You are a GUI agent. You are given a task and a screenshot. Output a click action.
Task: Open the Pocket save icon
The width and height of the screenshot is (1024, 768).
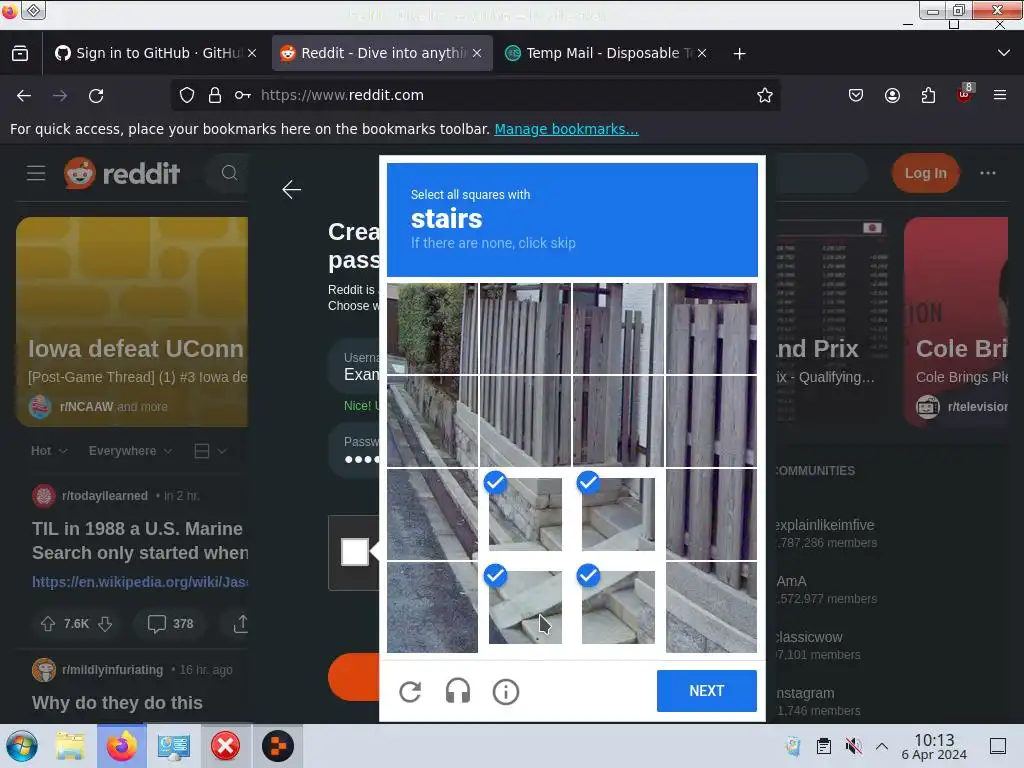click(856, 95)
